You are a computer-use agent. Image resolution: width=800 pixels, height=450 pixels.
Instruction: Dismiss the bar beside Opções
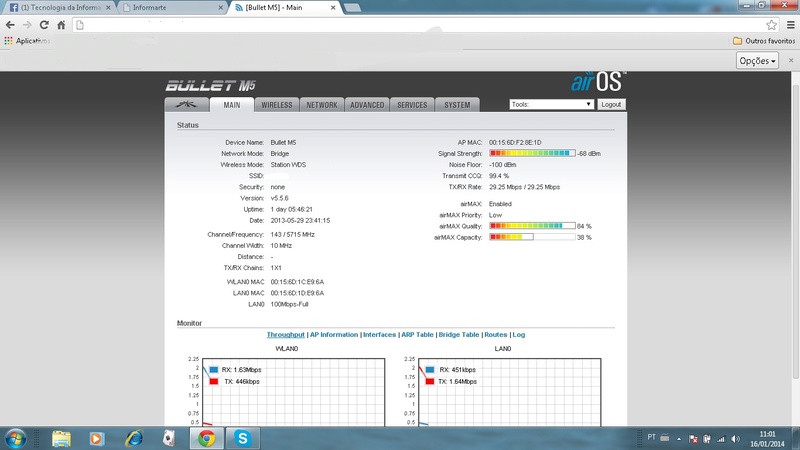(791, 60)
